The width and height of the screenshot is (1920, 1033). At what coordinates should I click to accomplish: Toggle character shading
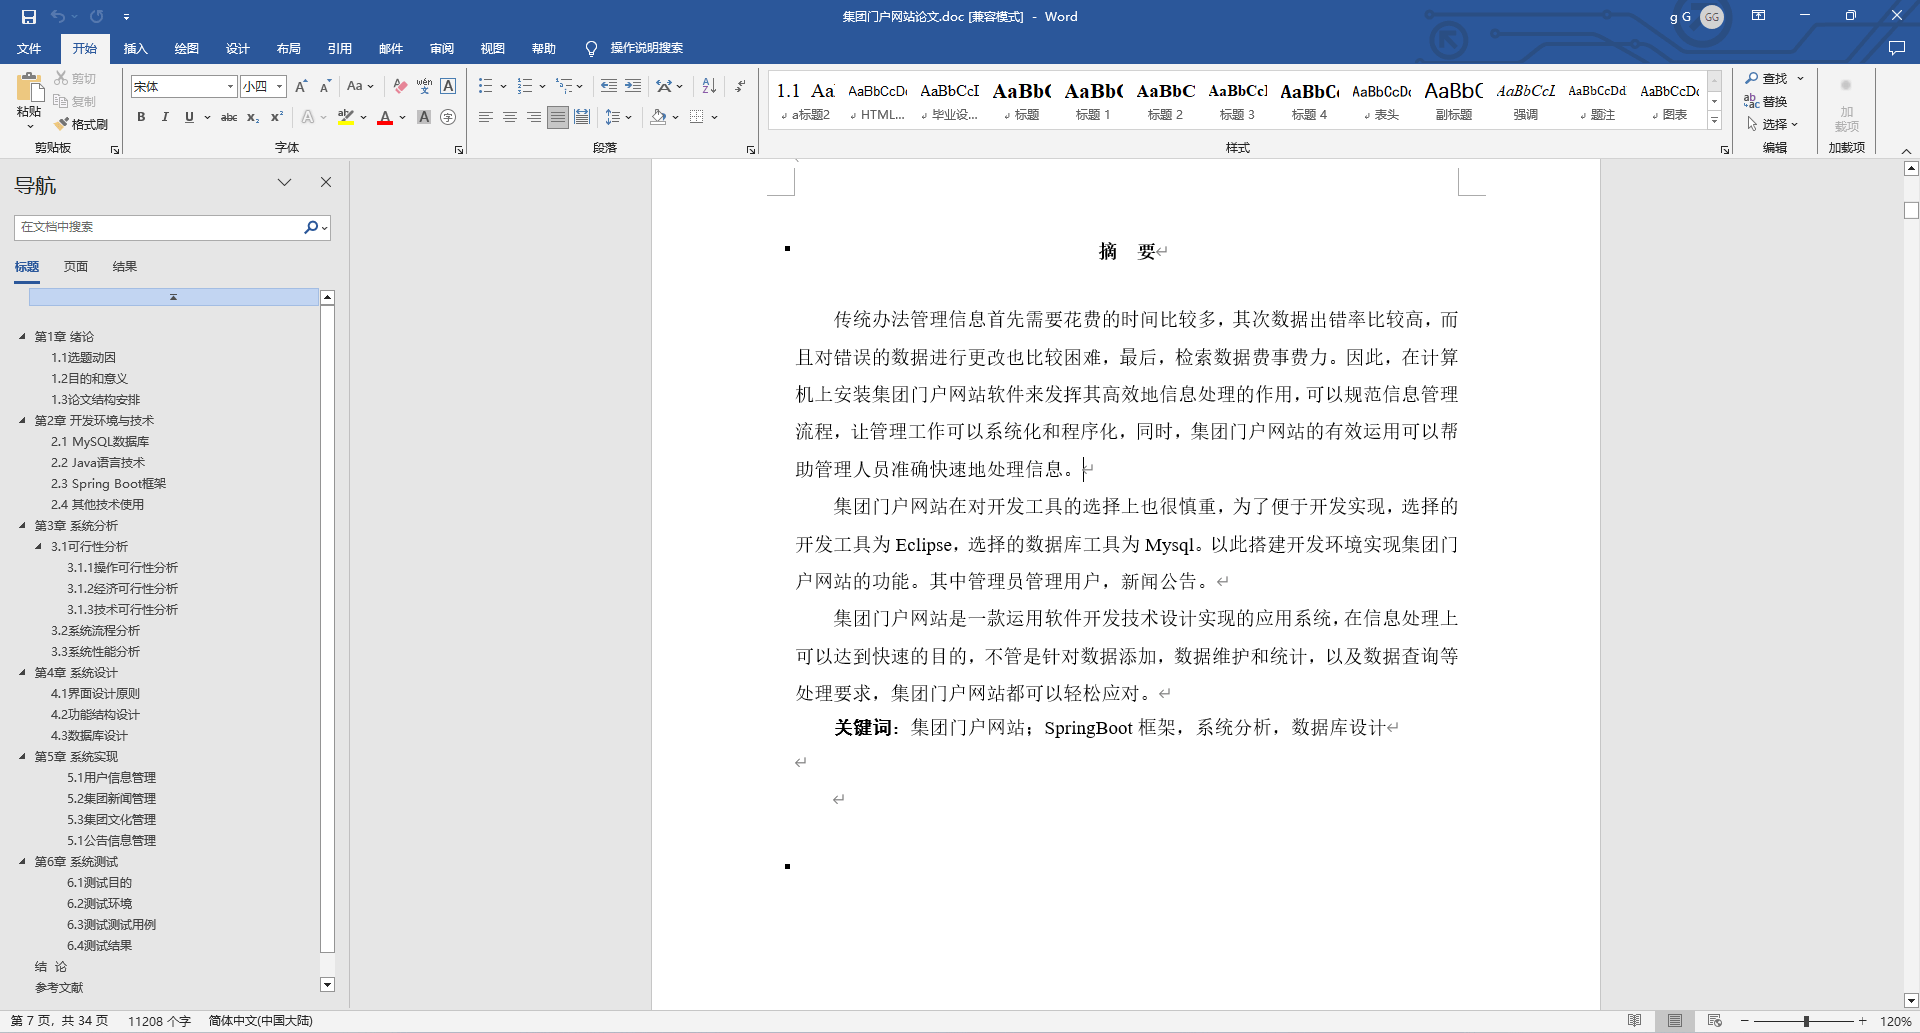[x=424, y=117]
